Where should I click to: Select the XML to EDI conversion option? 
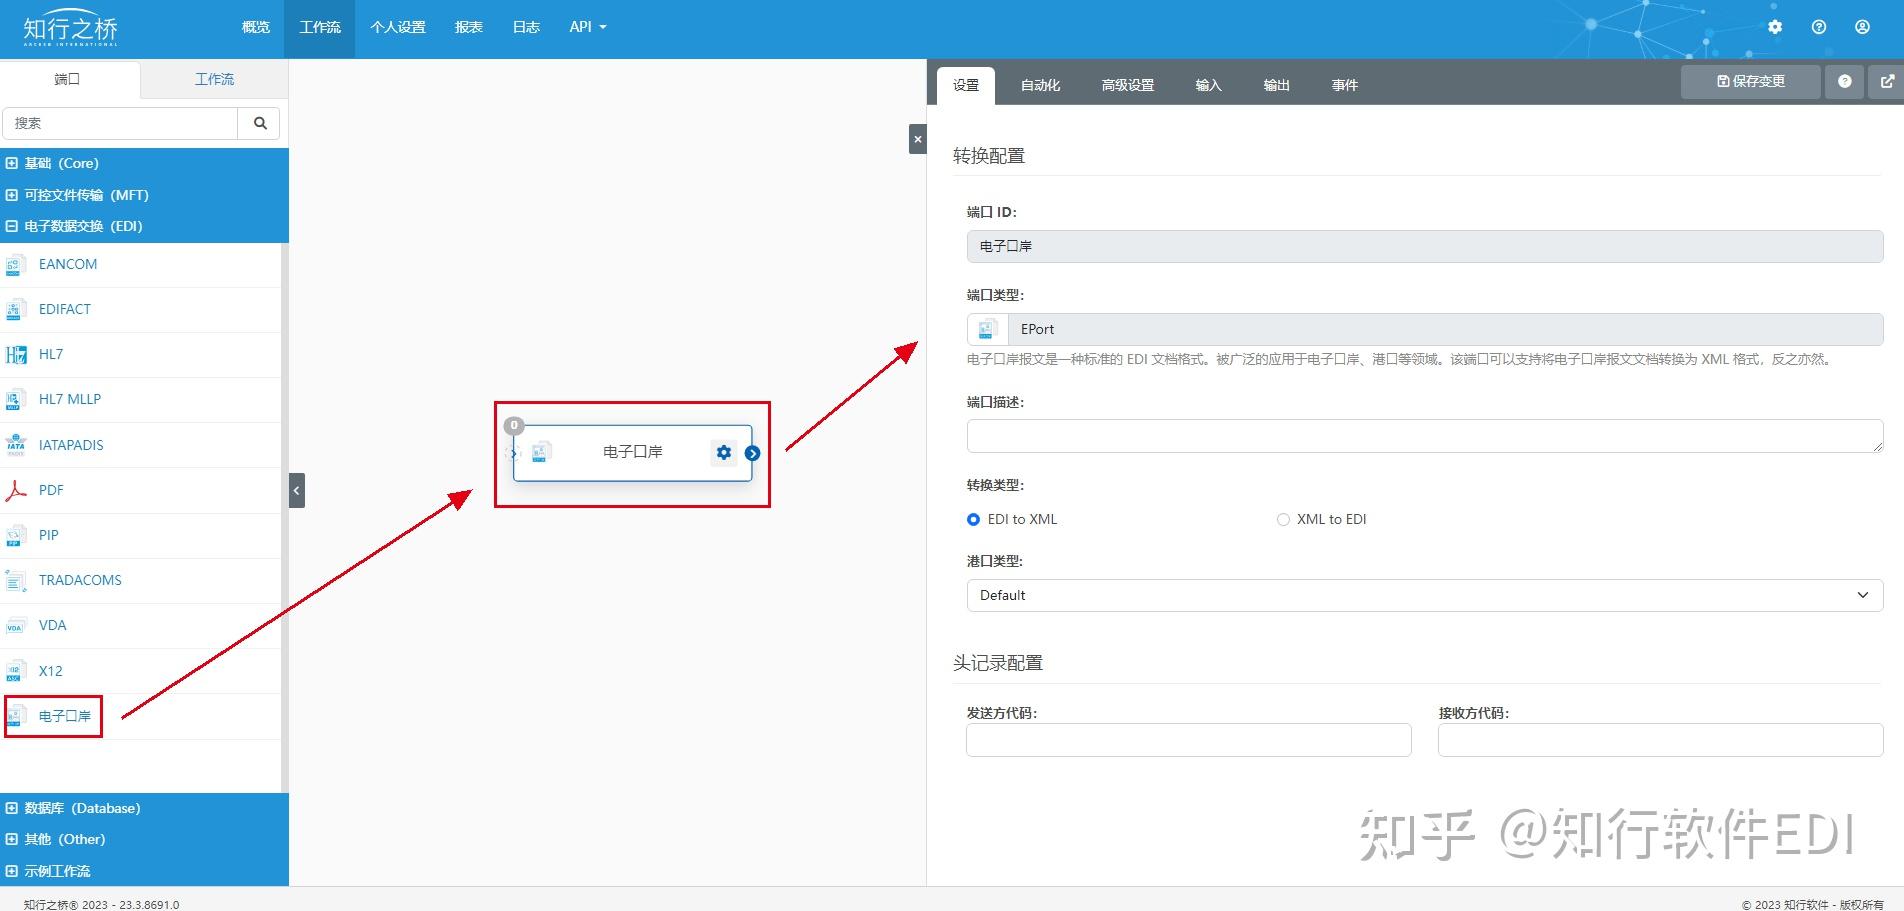coord(1283,519)
